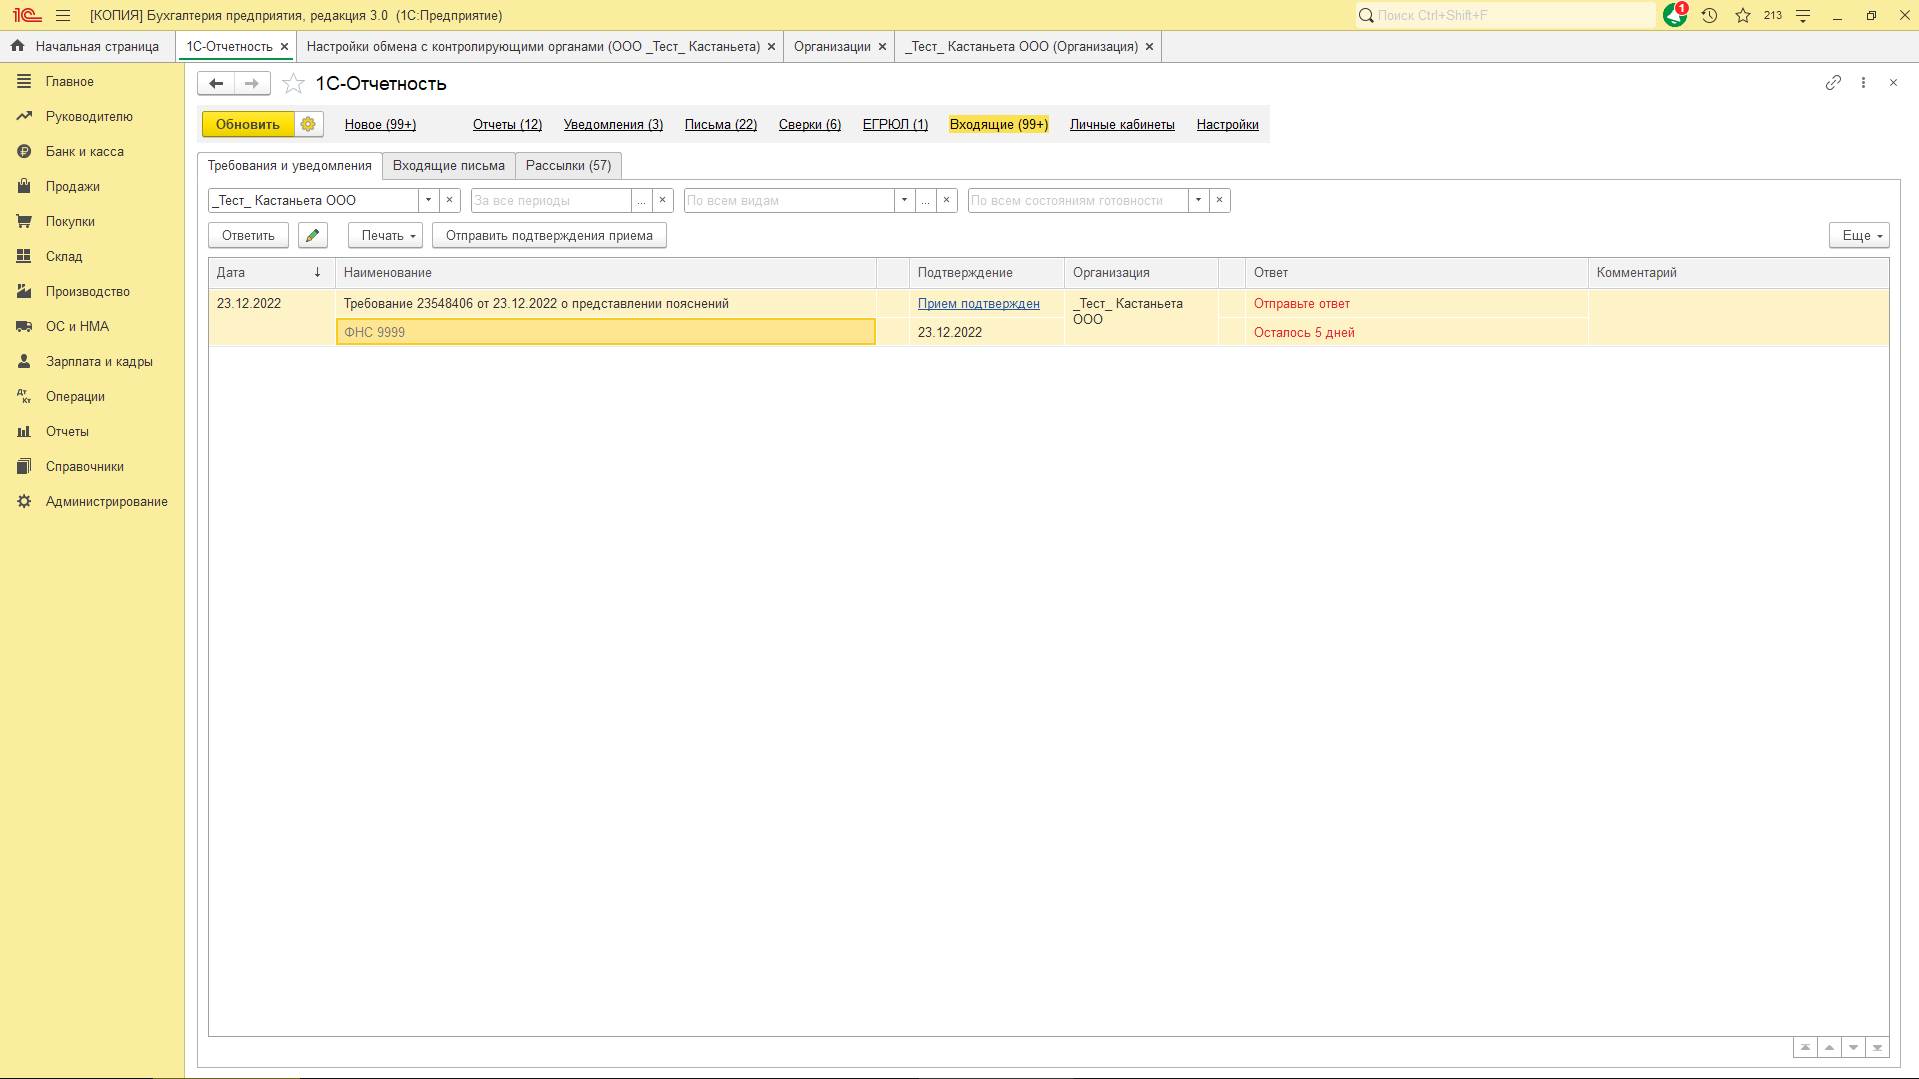Click the За все периоды field
Viewport: 1919px width, 1079px height.
(551, 200)
